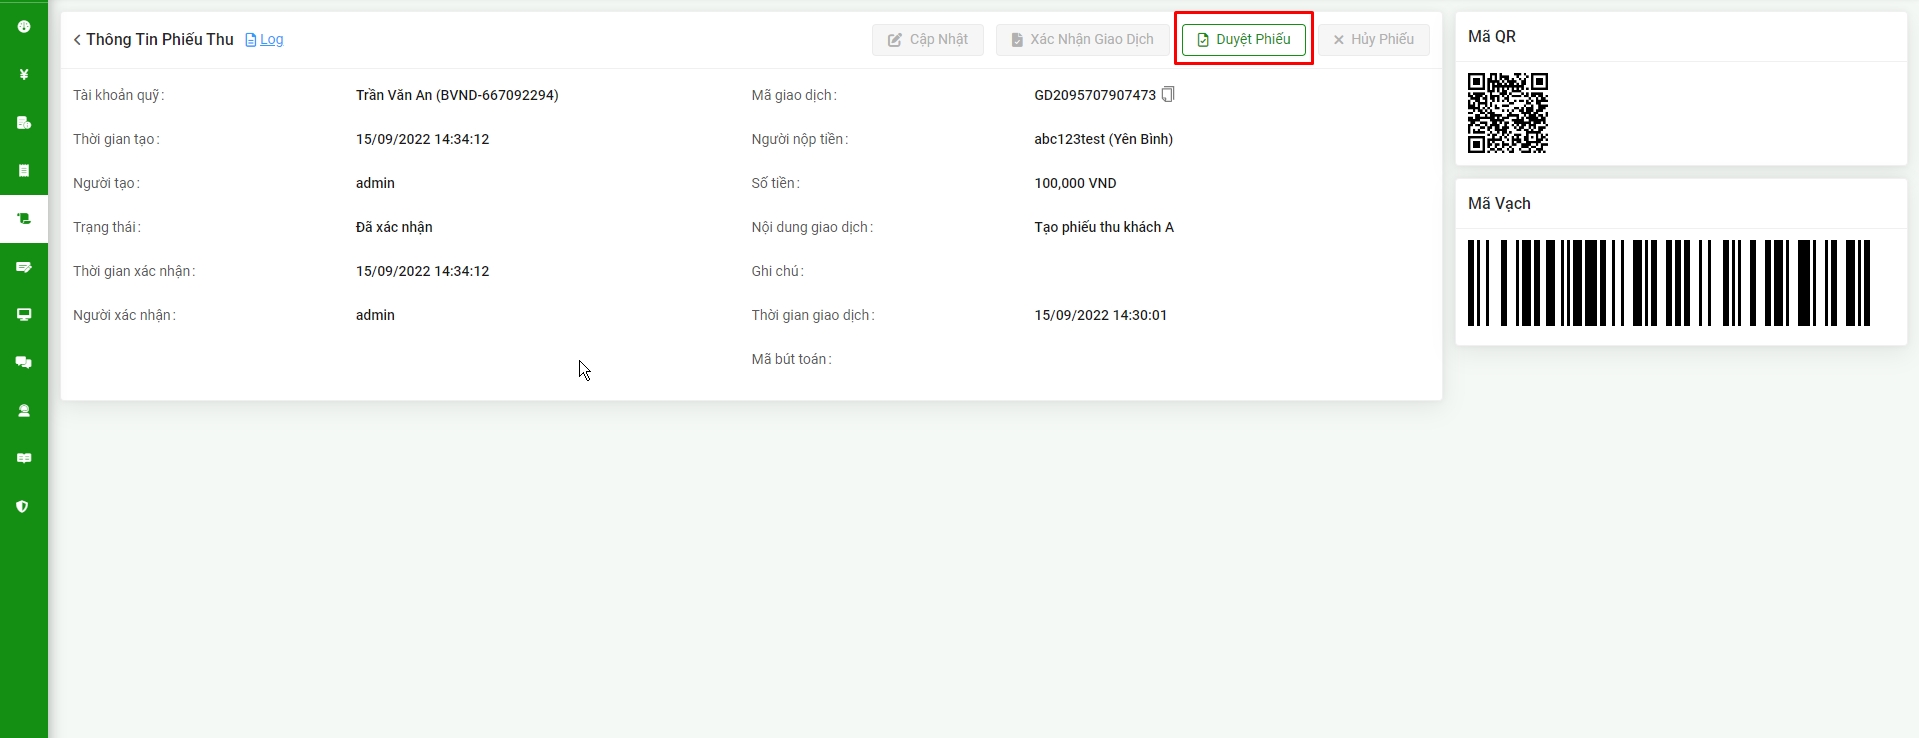Copy the transaction code GD2095707907473
The width and height of the screenshot is (1919, 738).
pyautogui.click(x=1168, y=95)
